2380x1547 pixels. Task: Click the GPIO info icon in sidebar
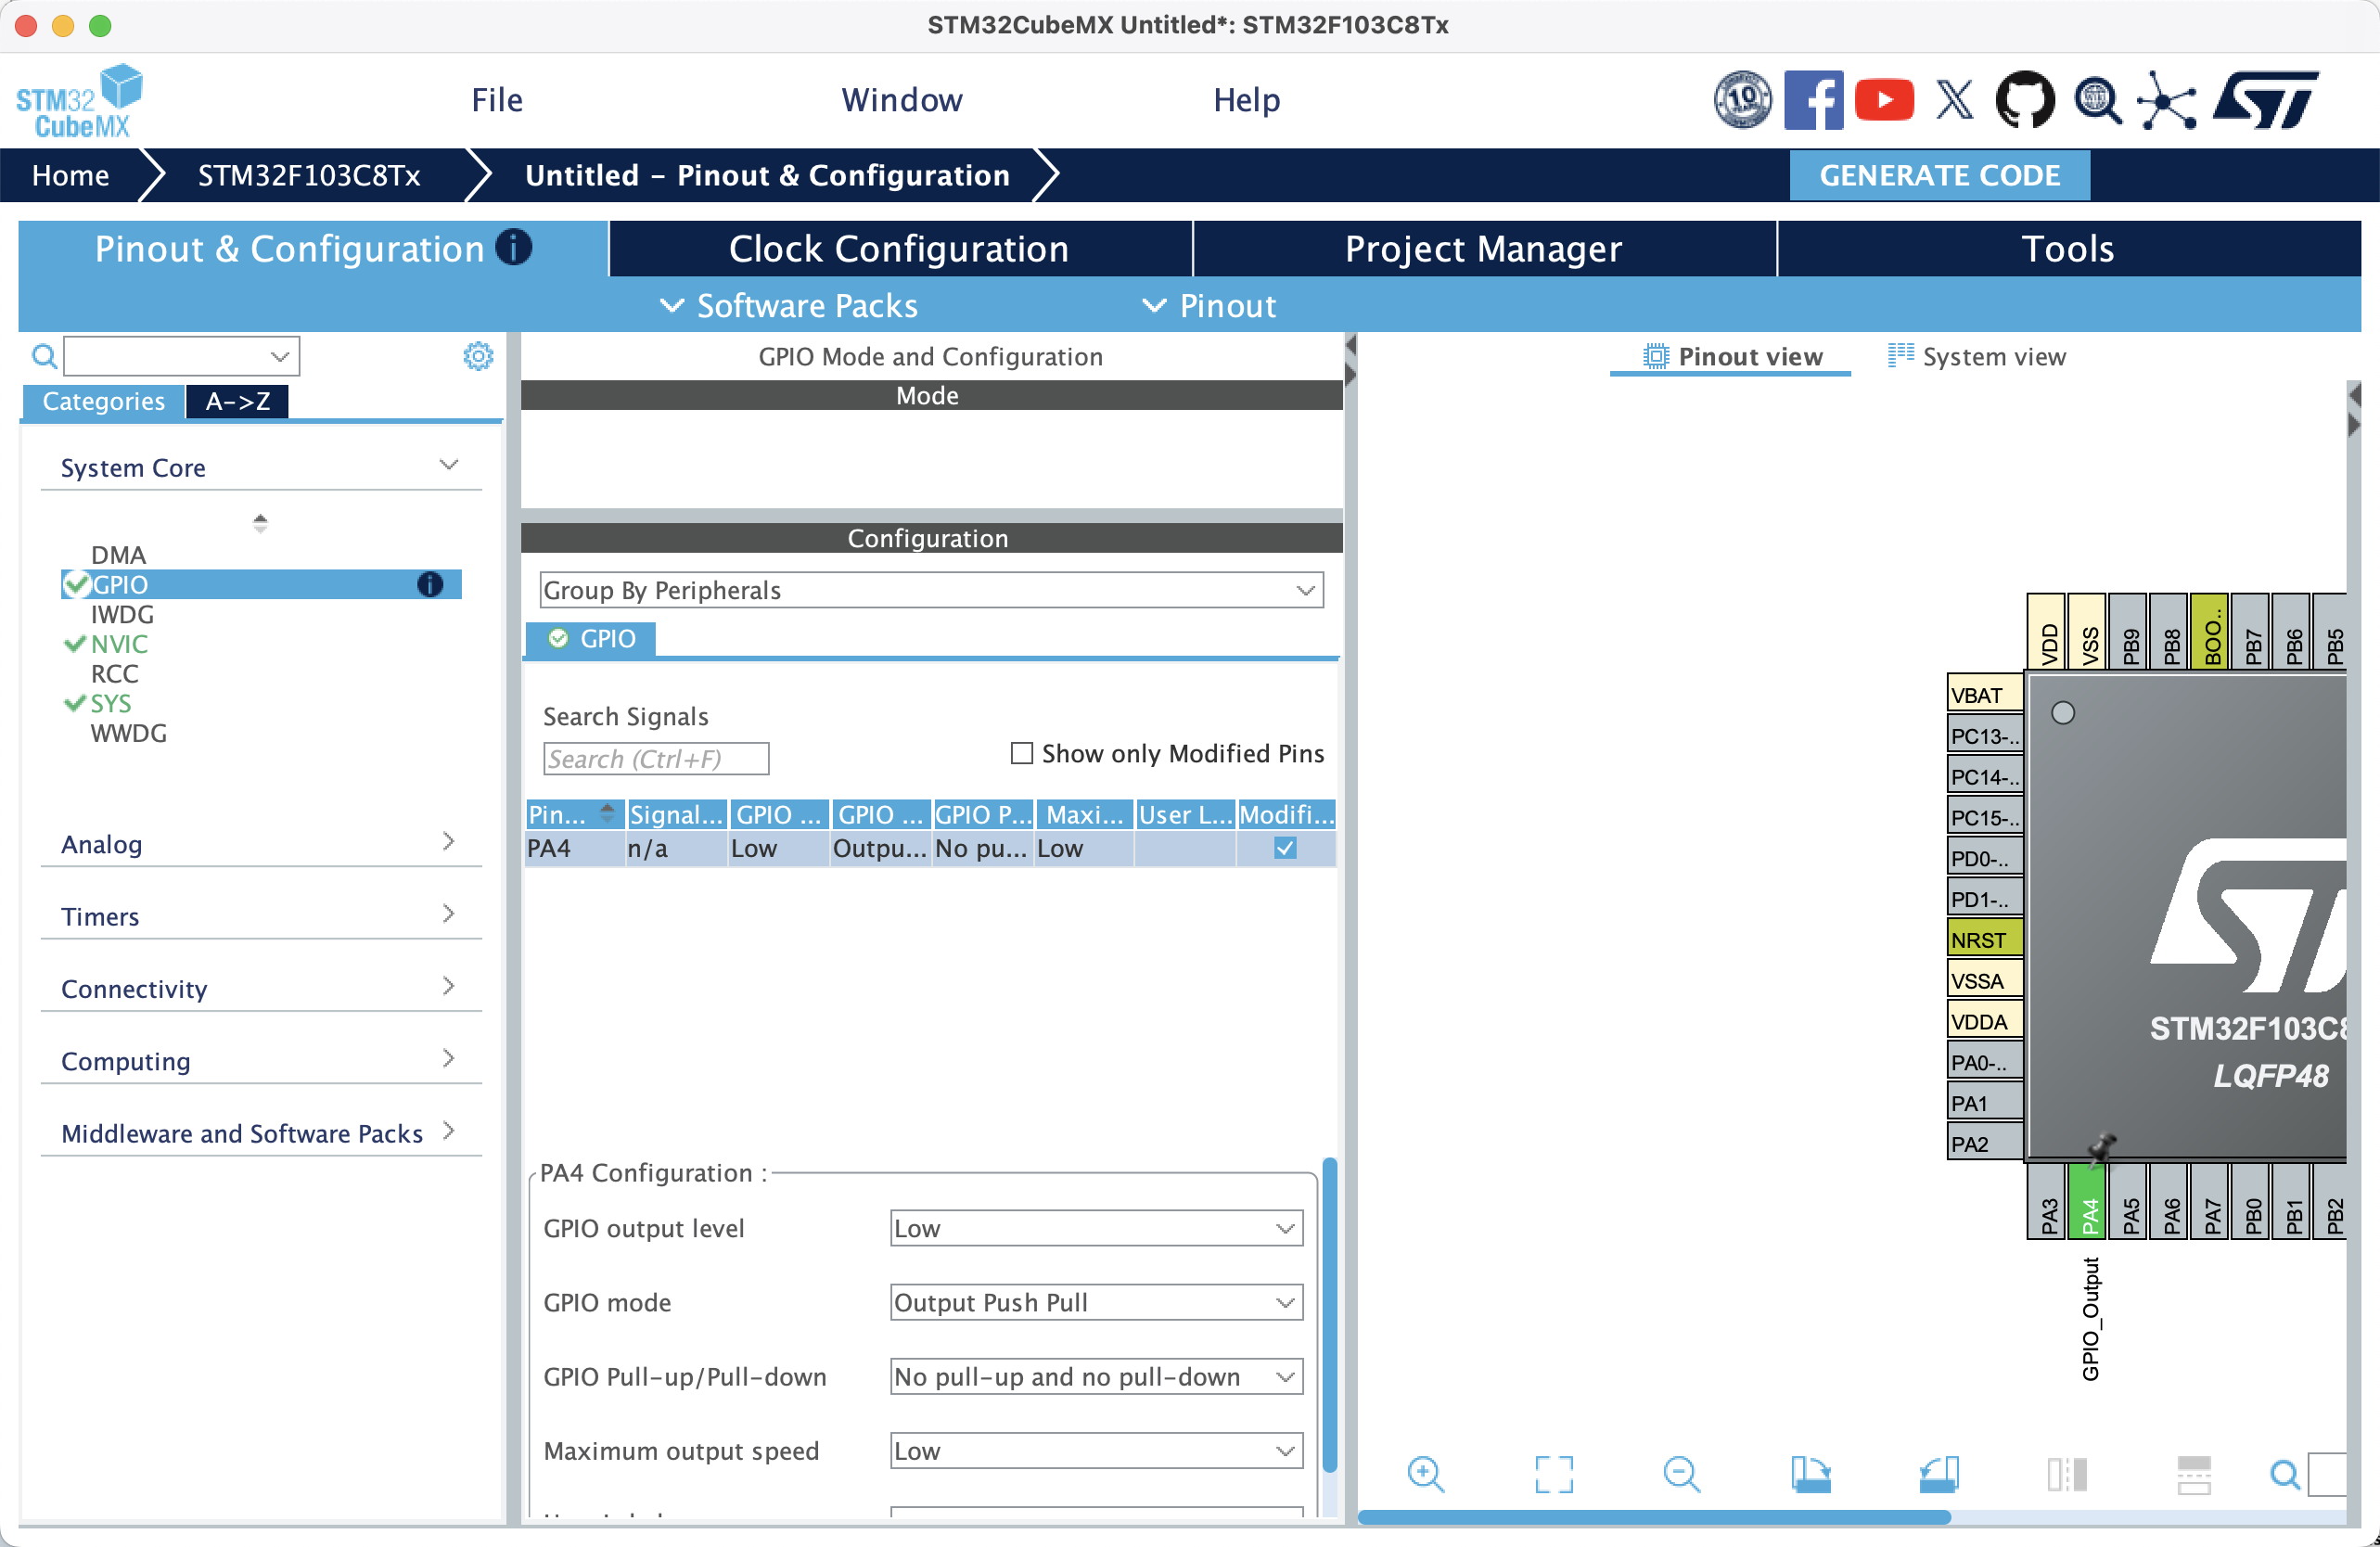[430, 584]
